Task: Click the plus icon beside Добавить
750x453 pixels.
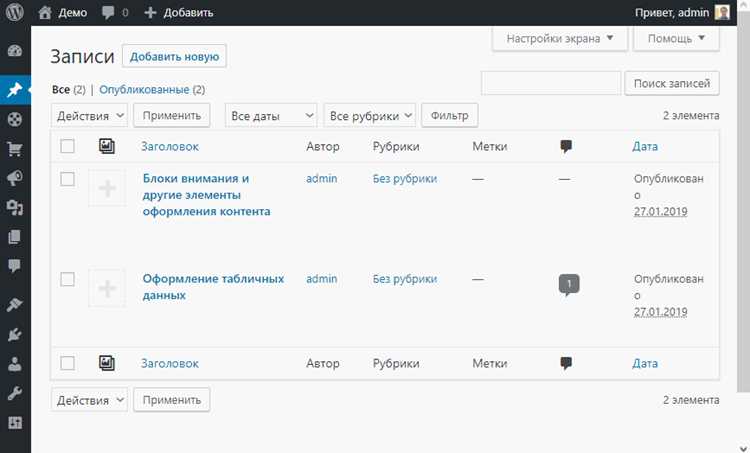Action: point(150,12)
